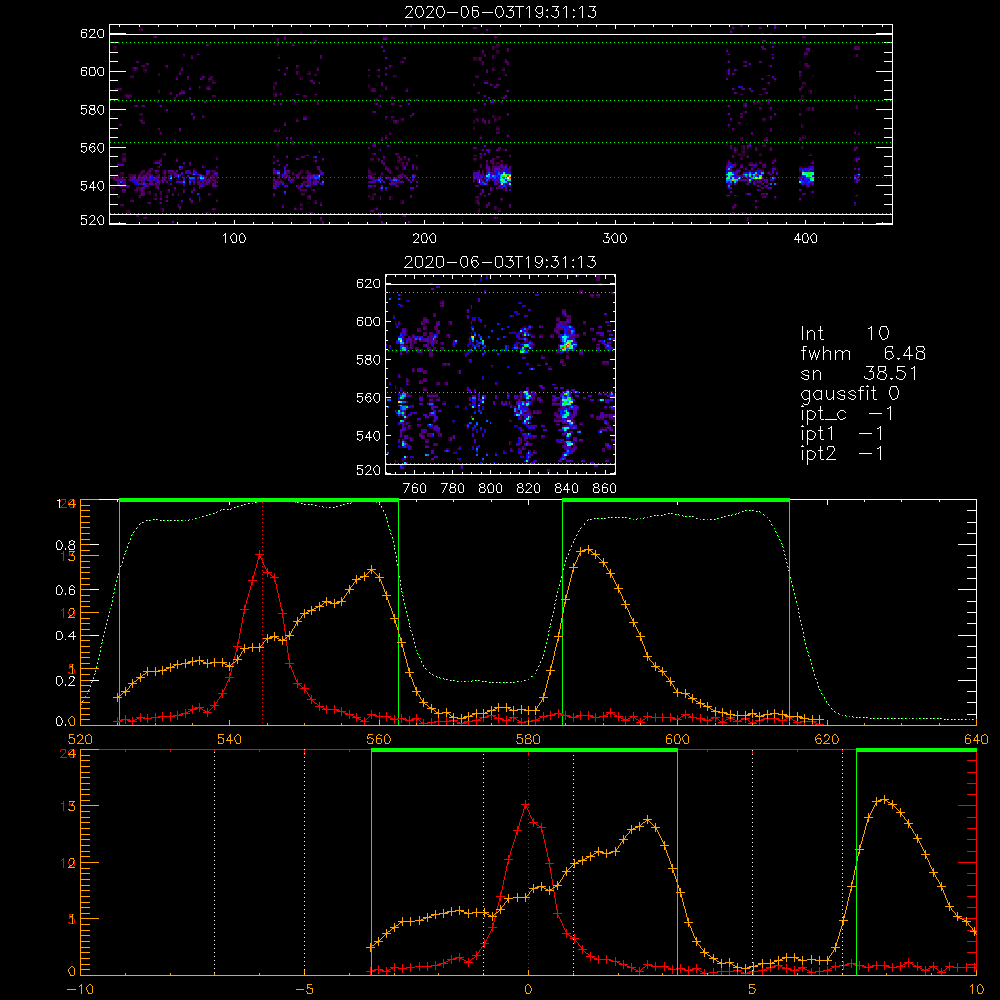The width and height of the screenshot is (1000, 1000).
Task: Click the middle plot title 2020-06-03T19:31:13
Action: click(501, 262)
